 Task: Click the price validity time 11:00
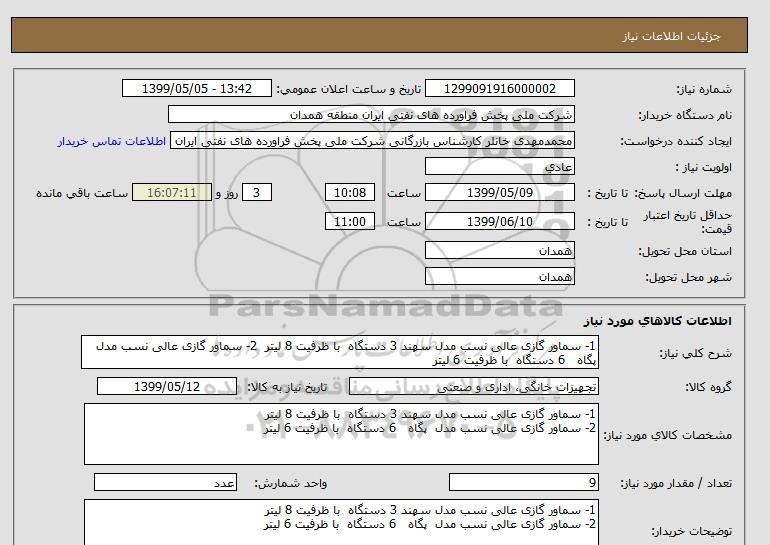click(350, 221)
